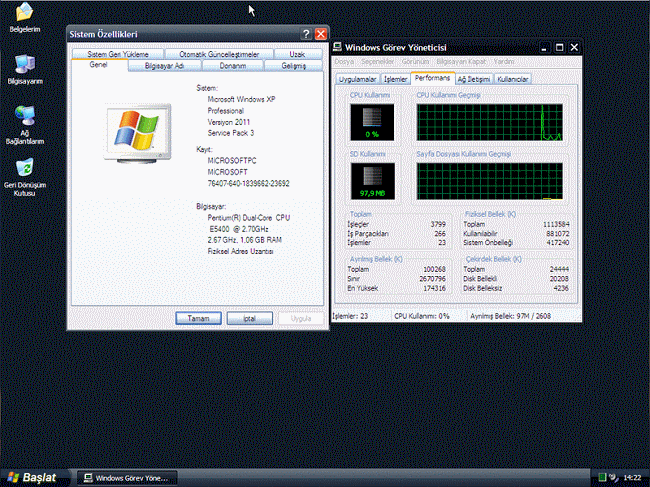Open the Ağ İletişimi tab

474,79
